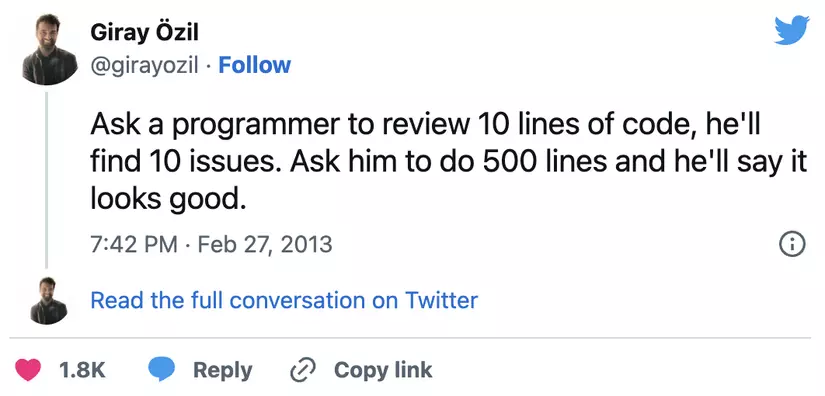Click the blue reply speech bubble icon

[x=160, y=369]
